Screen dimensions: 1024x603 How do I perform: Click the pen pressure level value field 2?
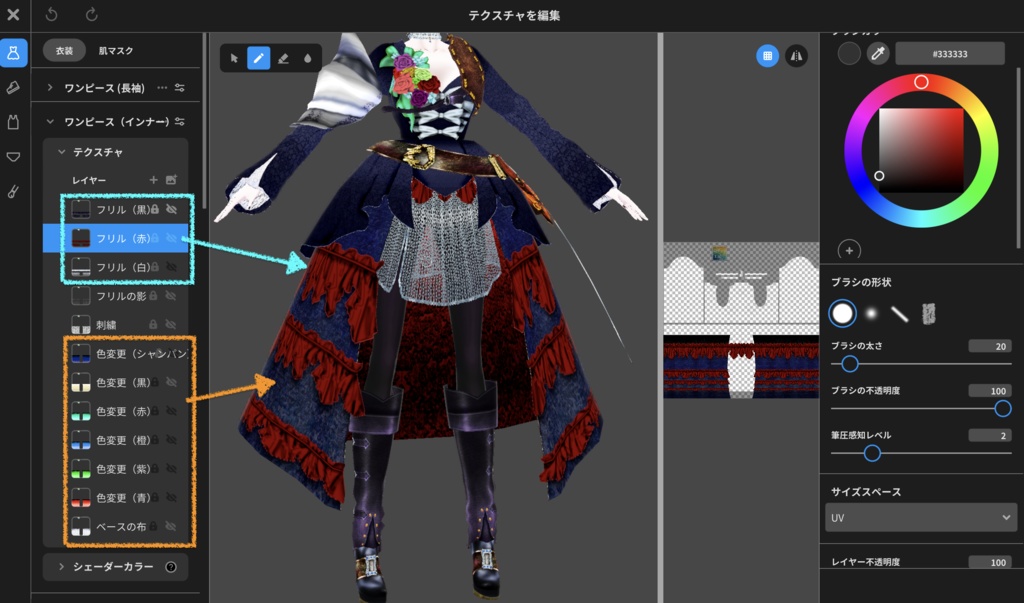[989, 435]
